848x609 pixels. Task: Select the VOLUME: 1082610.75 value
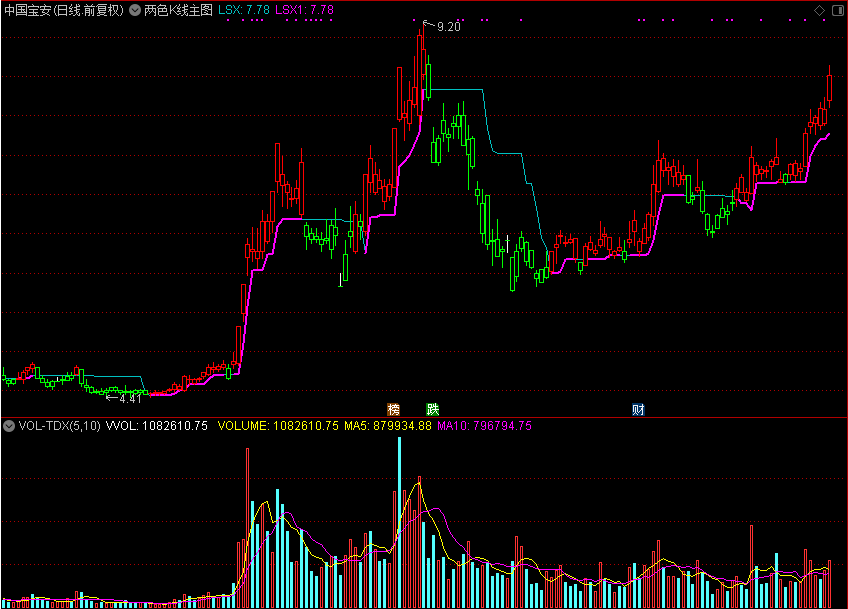point(278,426)
